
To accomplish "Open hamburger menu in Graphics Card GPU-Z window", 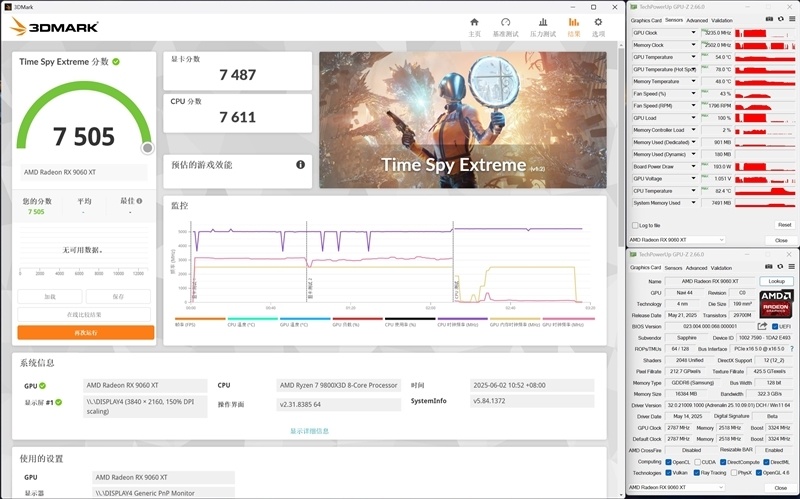I will [792, 267].
